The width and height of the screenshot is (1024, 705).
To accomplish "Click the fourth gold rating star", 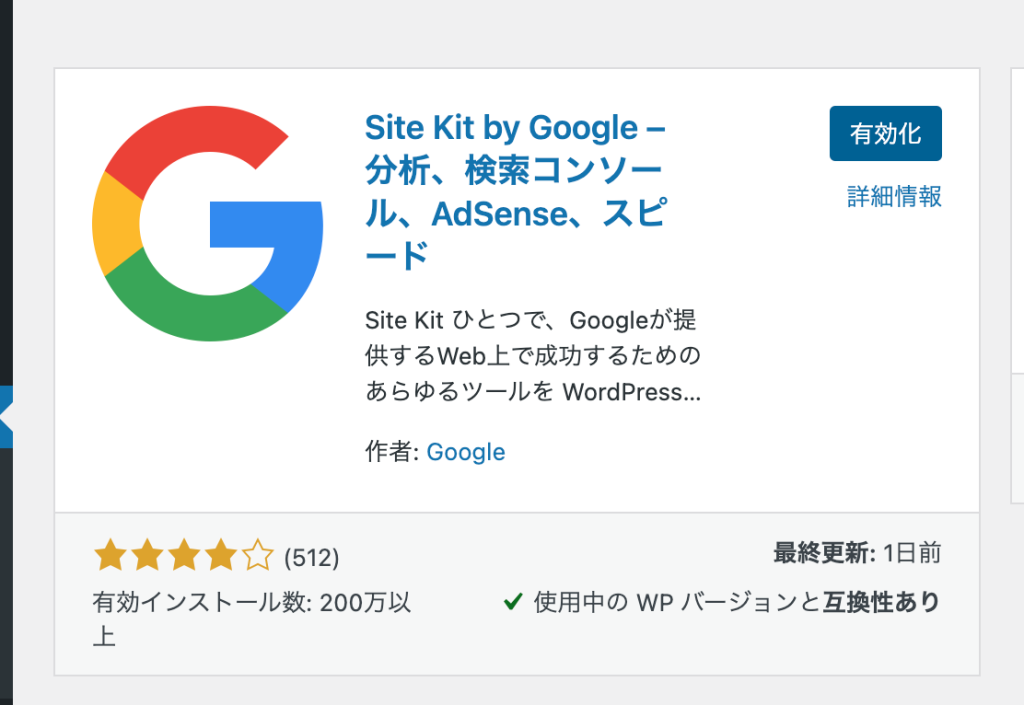I will 221,556.
